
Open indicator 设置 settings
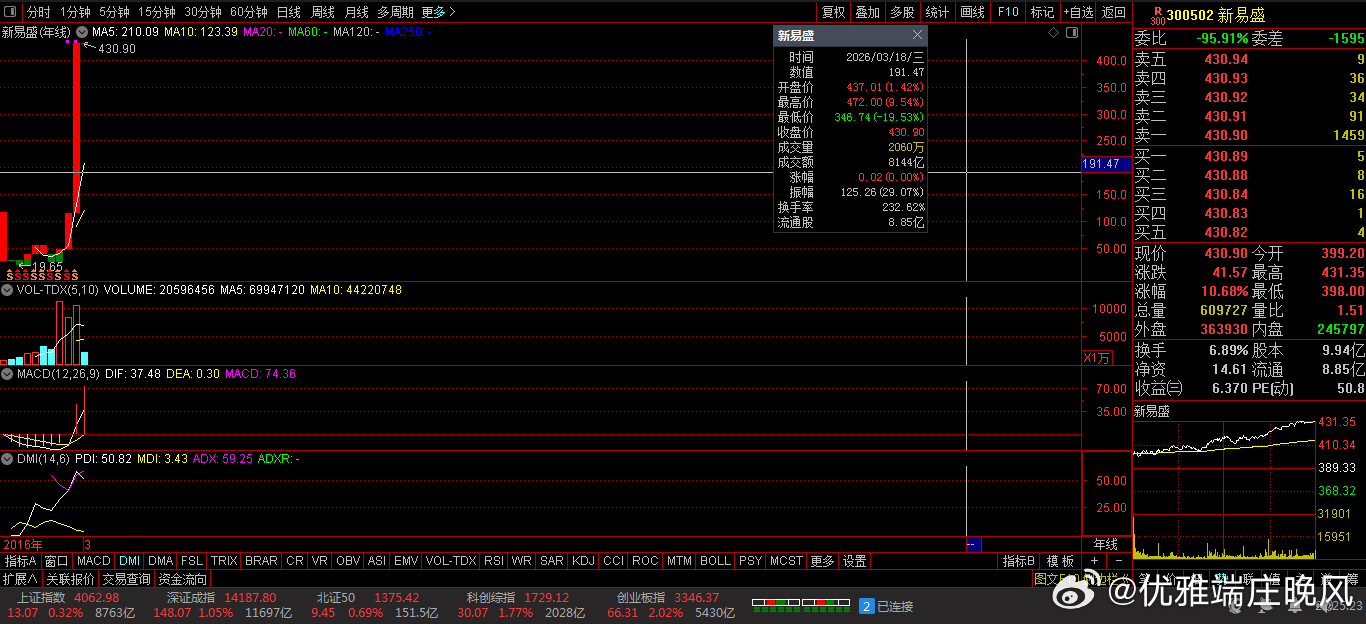(854, 561)
